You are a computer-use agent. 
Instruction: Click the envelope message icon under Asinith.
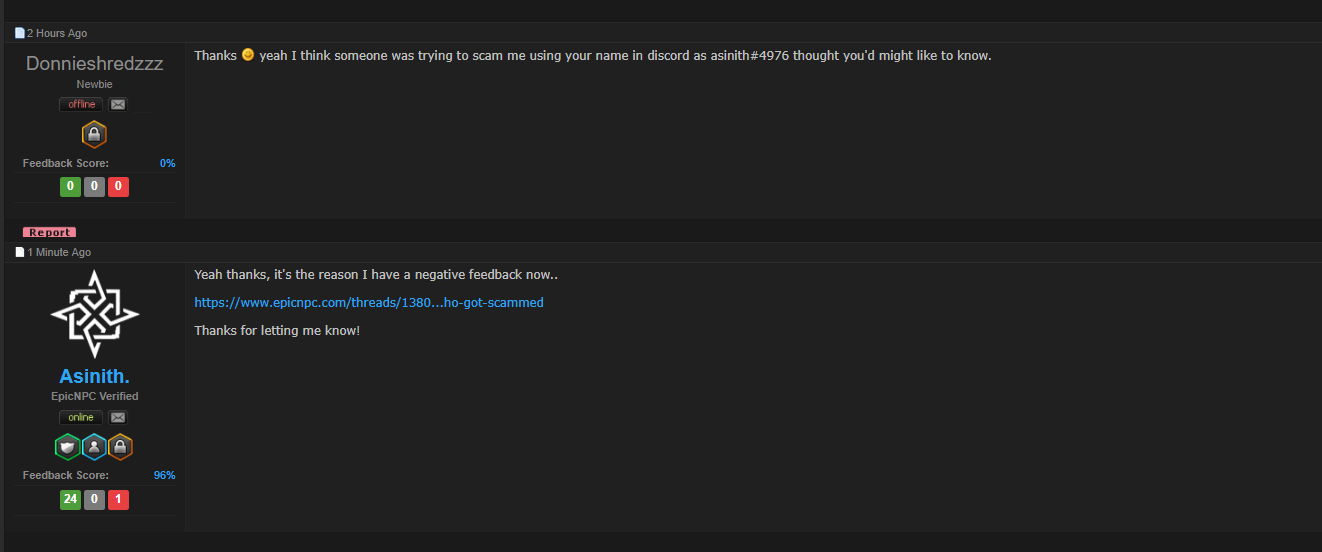pos(118,417)
